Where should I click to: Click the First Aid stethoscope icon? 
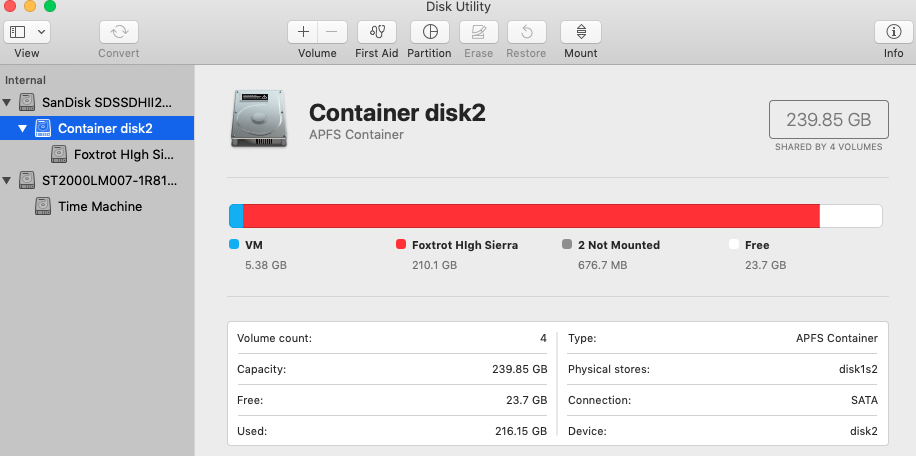click(x=376, y=32)
